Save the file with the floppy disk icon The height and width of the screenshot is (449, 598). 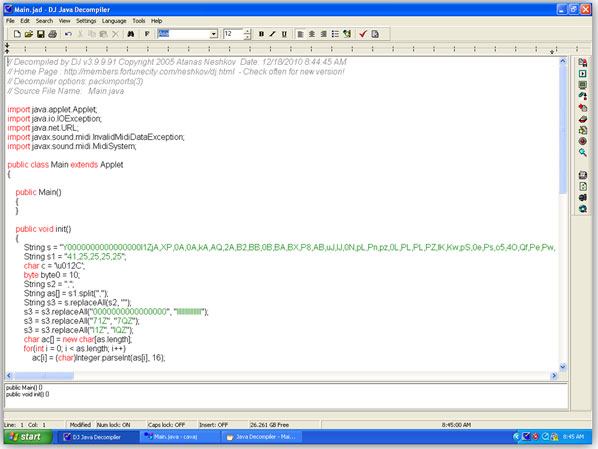pos(40,34)
